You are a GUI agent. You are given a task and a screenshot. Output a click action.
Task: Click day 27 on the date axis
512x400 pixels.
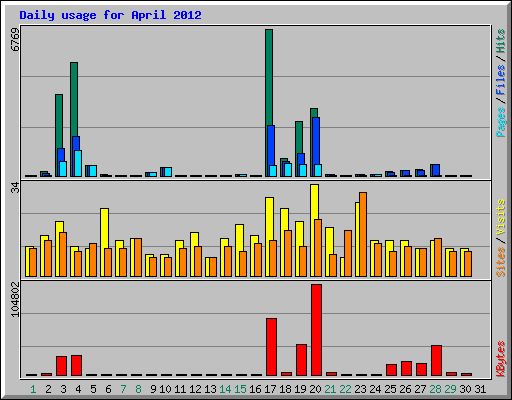click(x=420, y=389)
